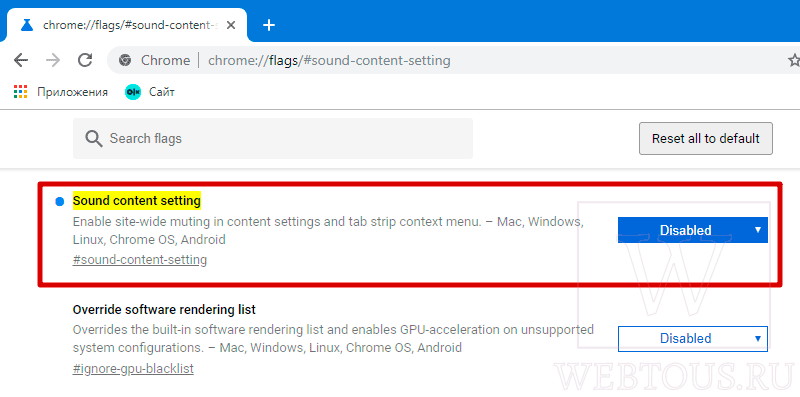
Task: Click the blue dot beside Sound content setting
Action: click(x=60, y=202)
